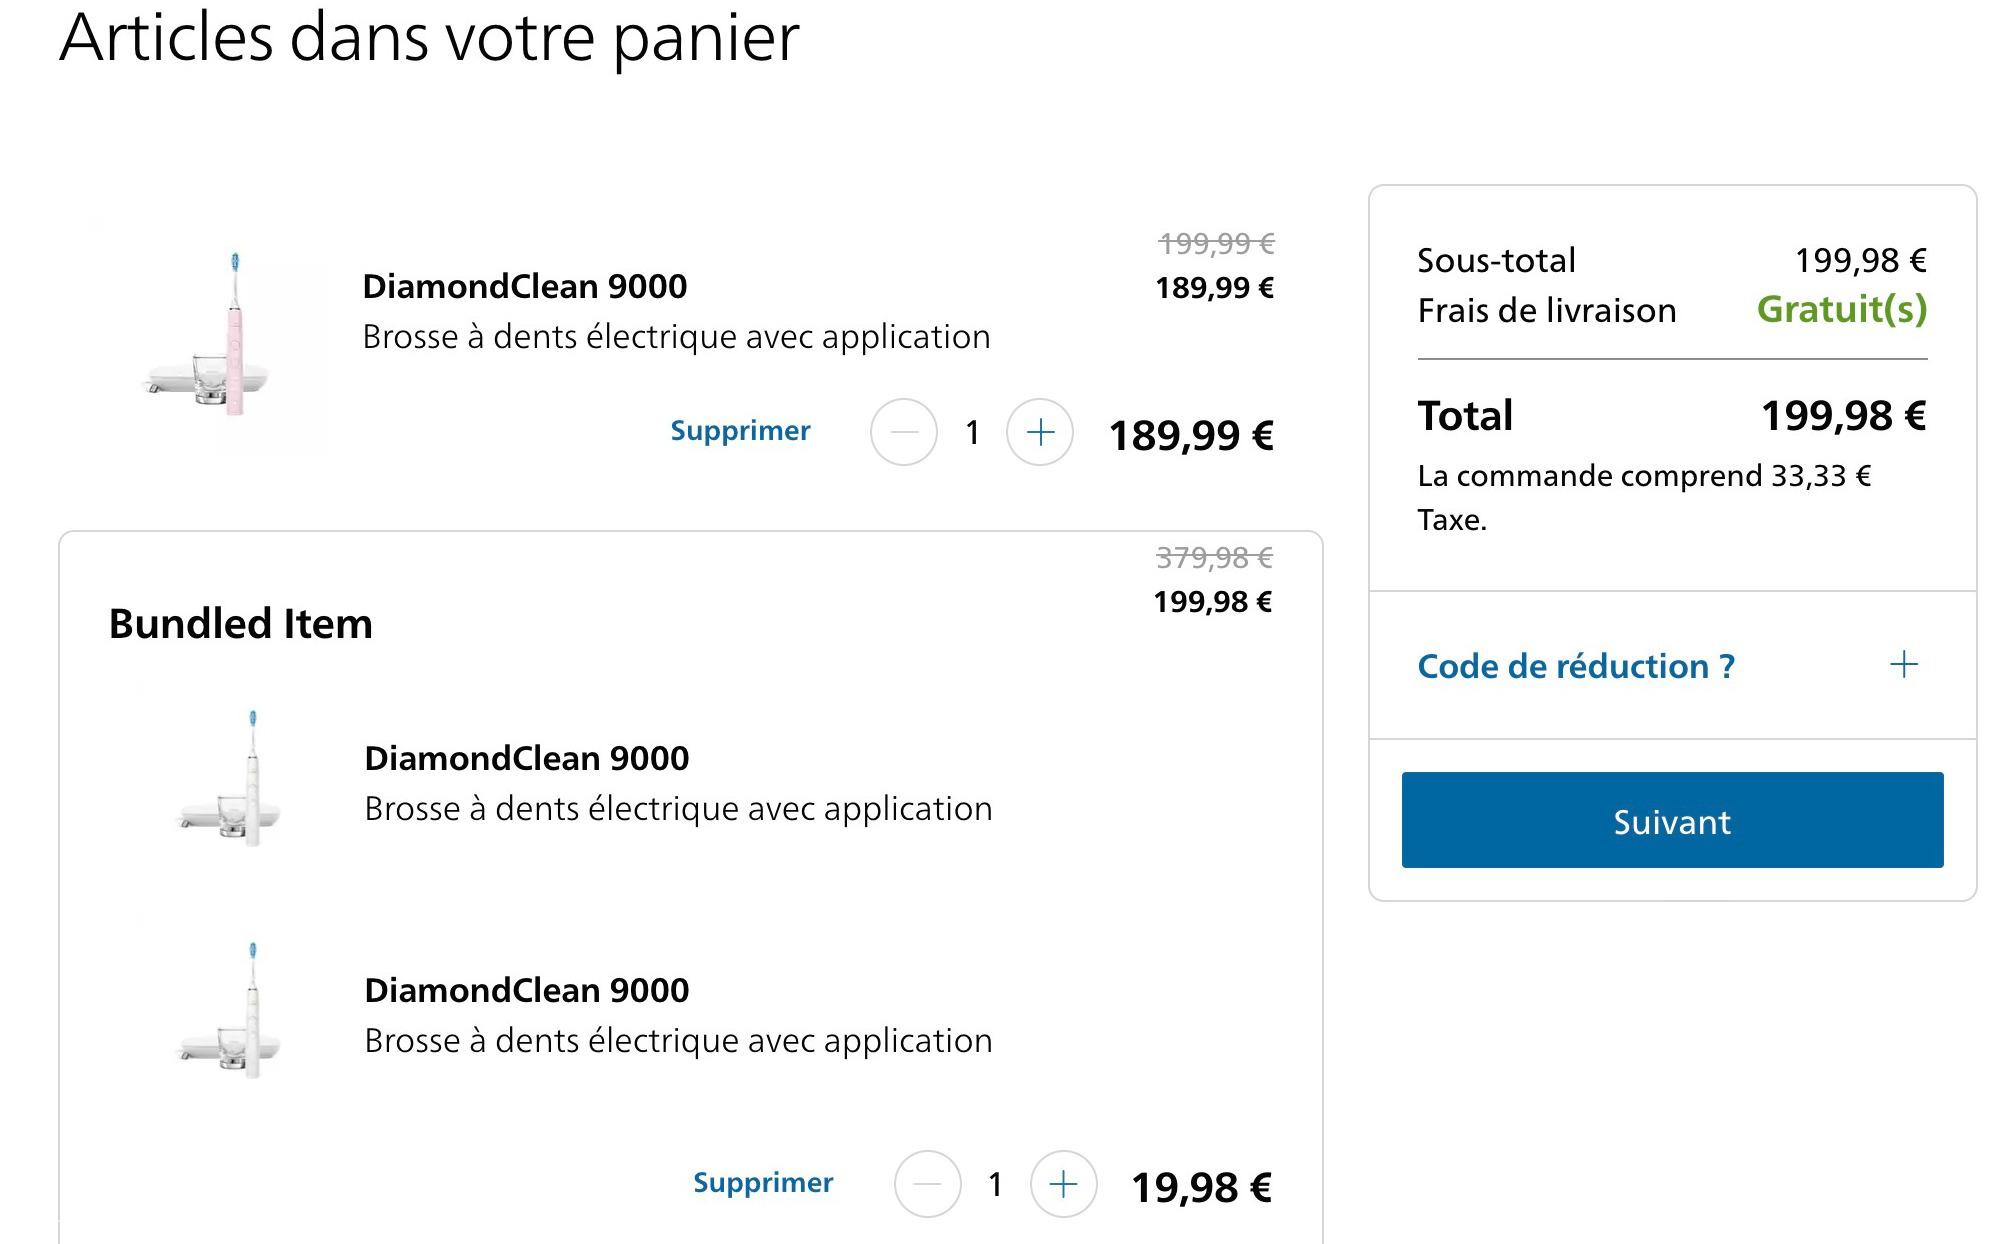Click the Bundled Item heading
Viewport: 2000px width, 1244px height.
(x=241, y=624)
